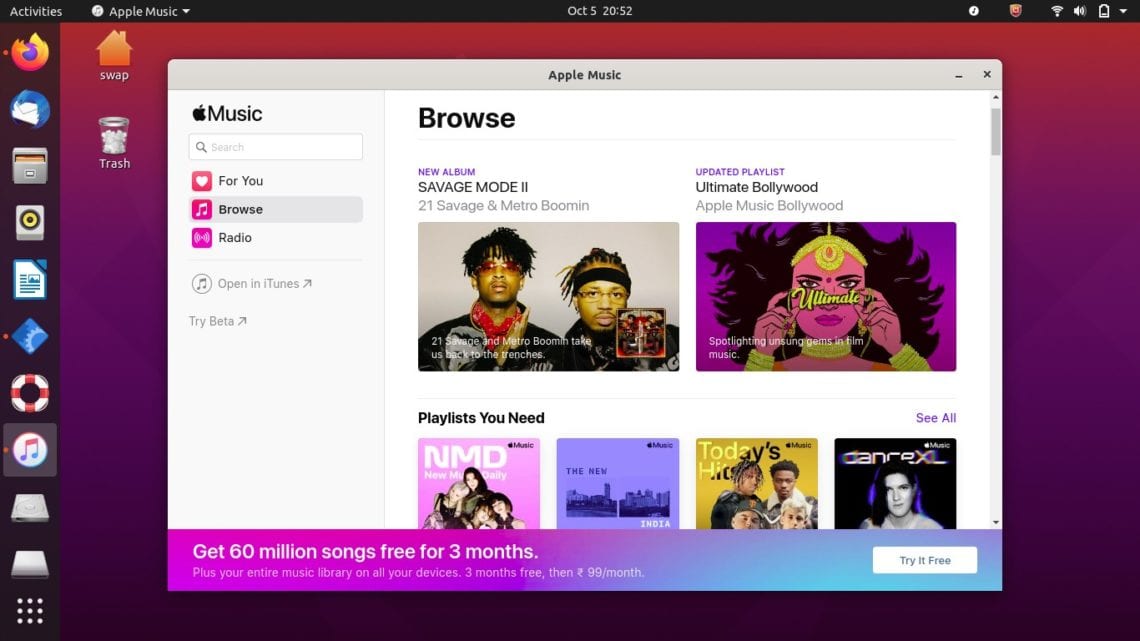Image resolution: width=1140 pixels, height=641 pixels.
Task: Open the Activities overview
Action: pos(37,11)
